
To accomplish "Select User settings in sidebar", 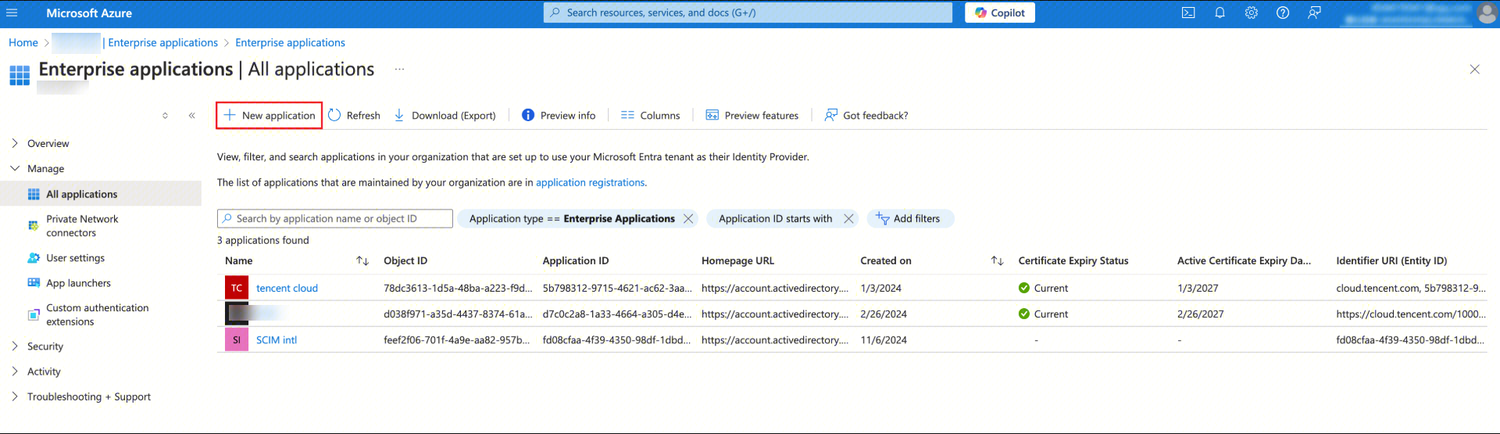I will pos(75,258).
